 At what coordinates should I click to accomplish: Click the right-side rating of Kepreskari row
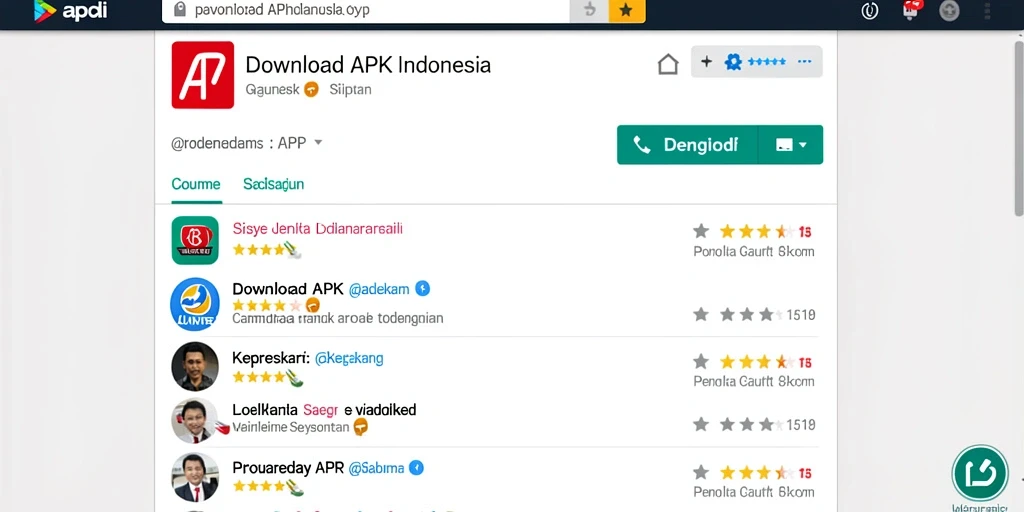coord(752,362)
